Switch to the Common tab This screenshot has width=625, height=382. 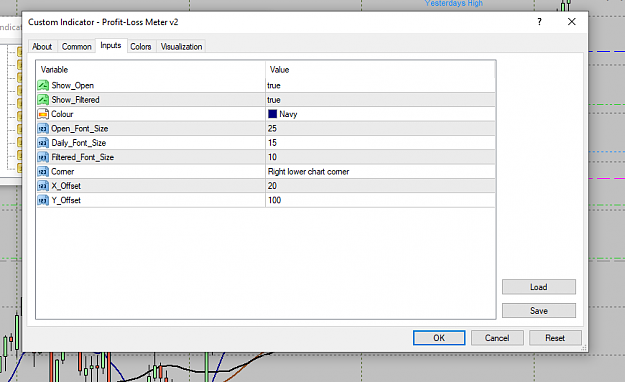coord(77,47)
